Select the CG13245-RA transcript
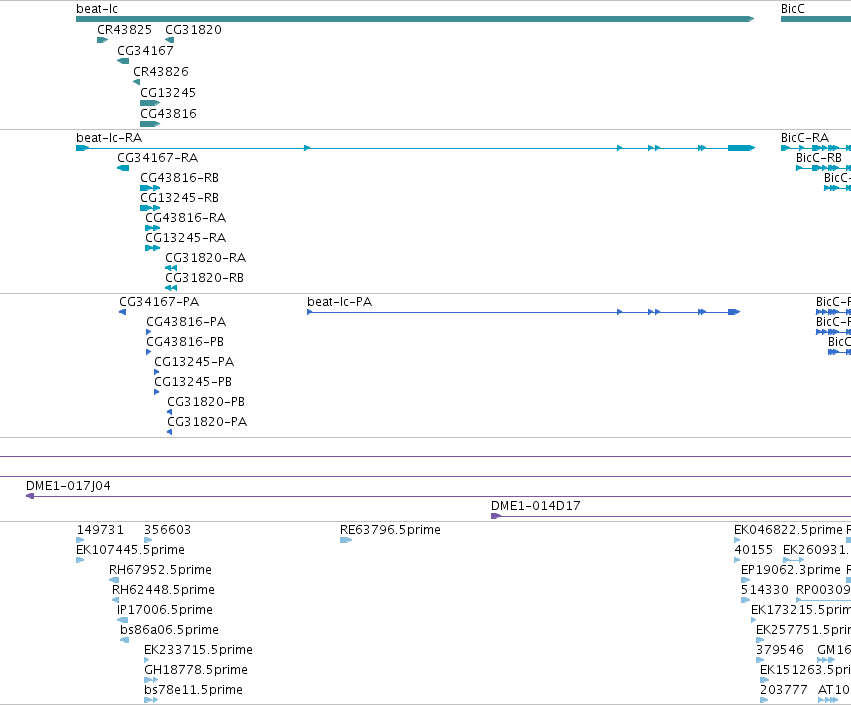The height and width of the screenshot is (705, 851). point(153,248)
